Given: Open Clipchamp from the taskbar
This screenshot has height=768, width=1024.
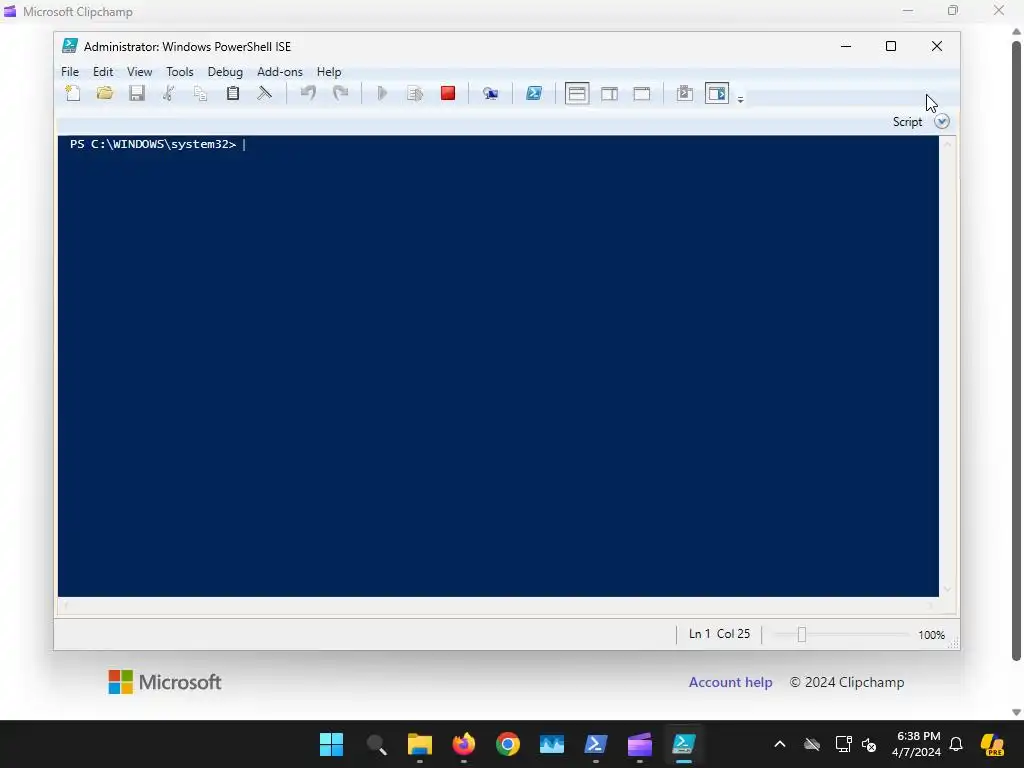Looking at the screenshot, I should point(640,744).
